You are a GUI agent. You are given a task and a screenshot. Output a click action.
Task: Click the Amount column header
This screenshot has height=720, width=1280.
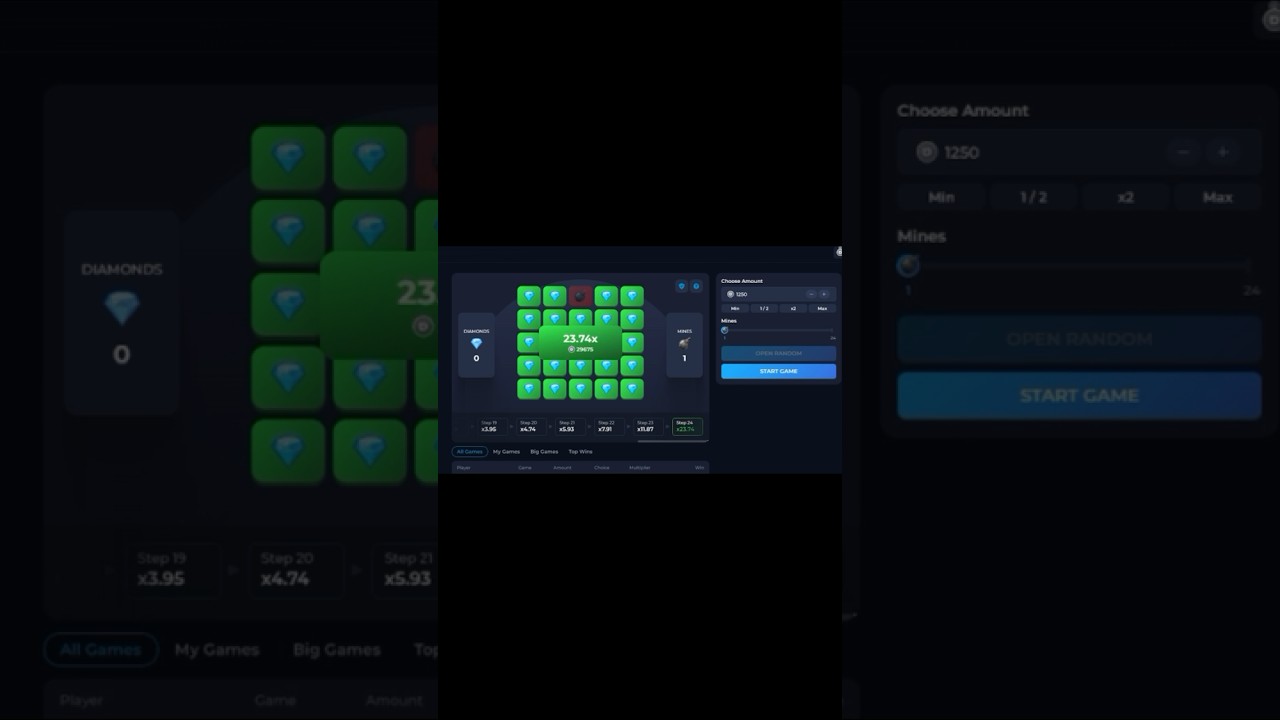pos(562,468)
